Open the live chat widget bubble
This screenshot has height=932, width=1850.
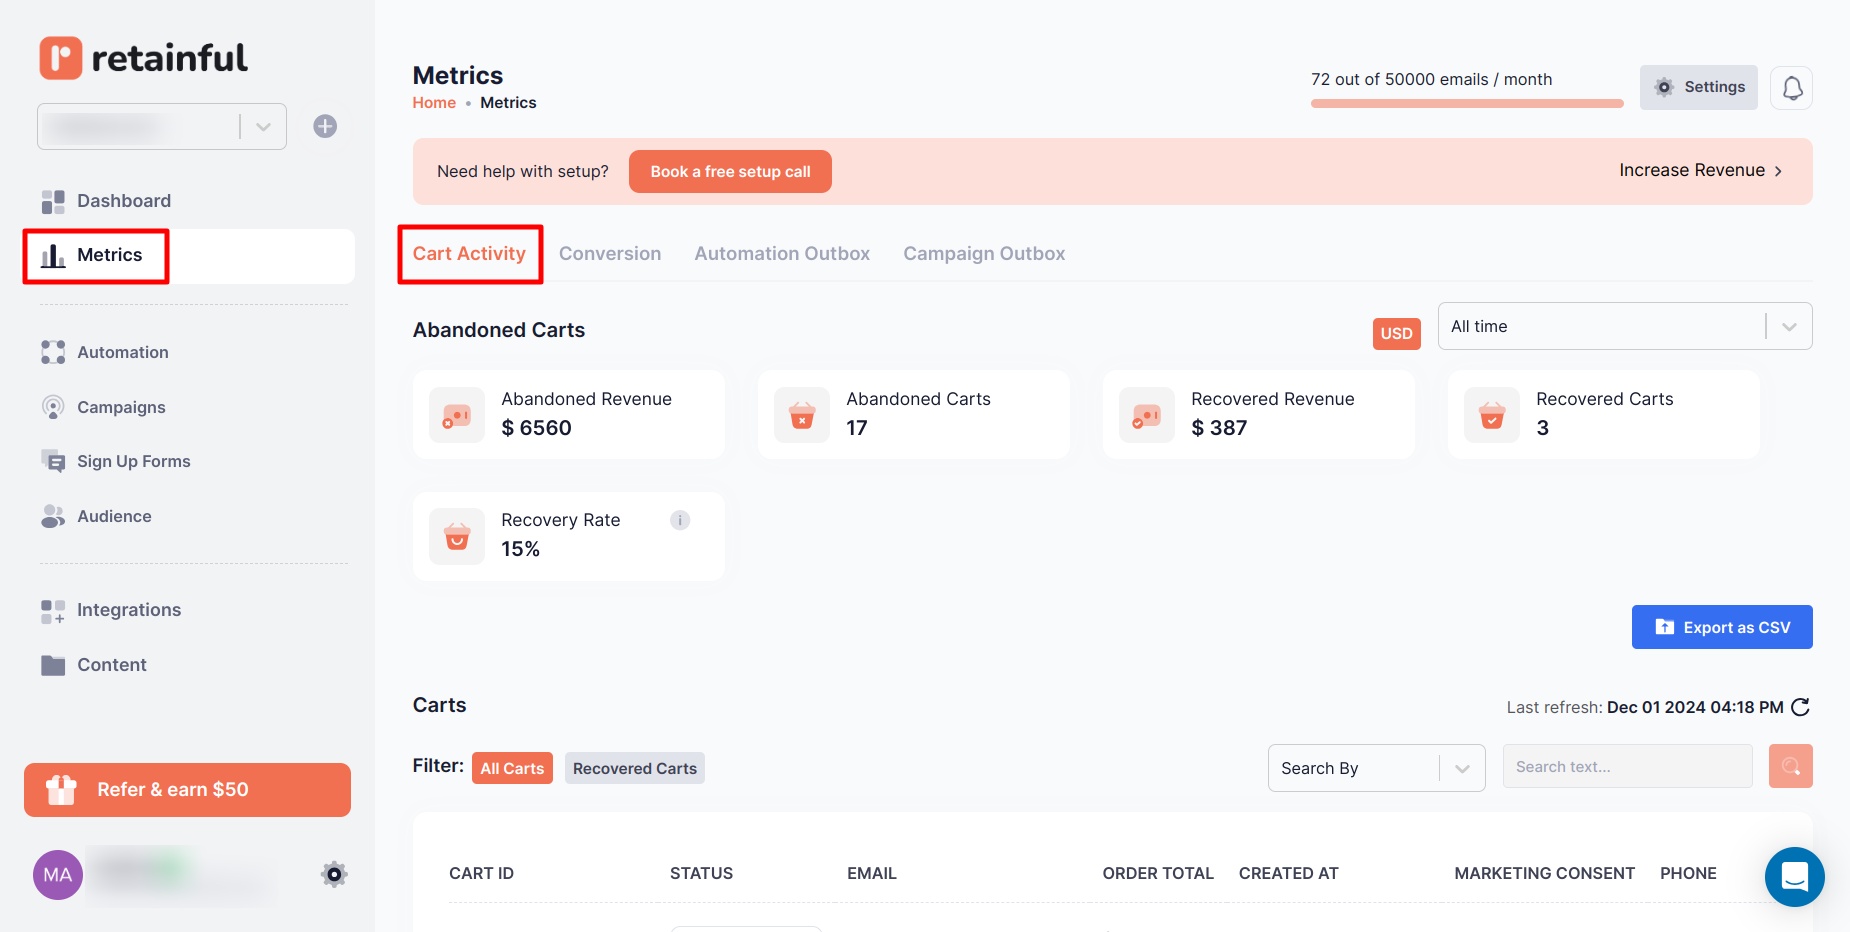pos(1794,877)
